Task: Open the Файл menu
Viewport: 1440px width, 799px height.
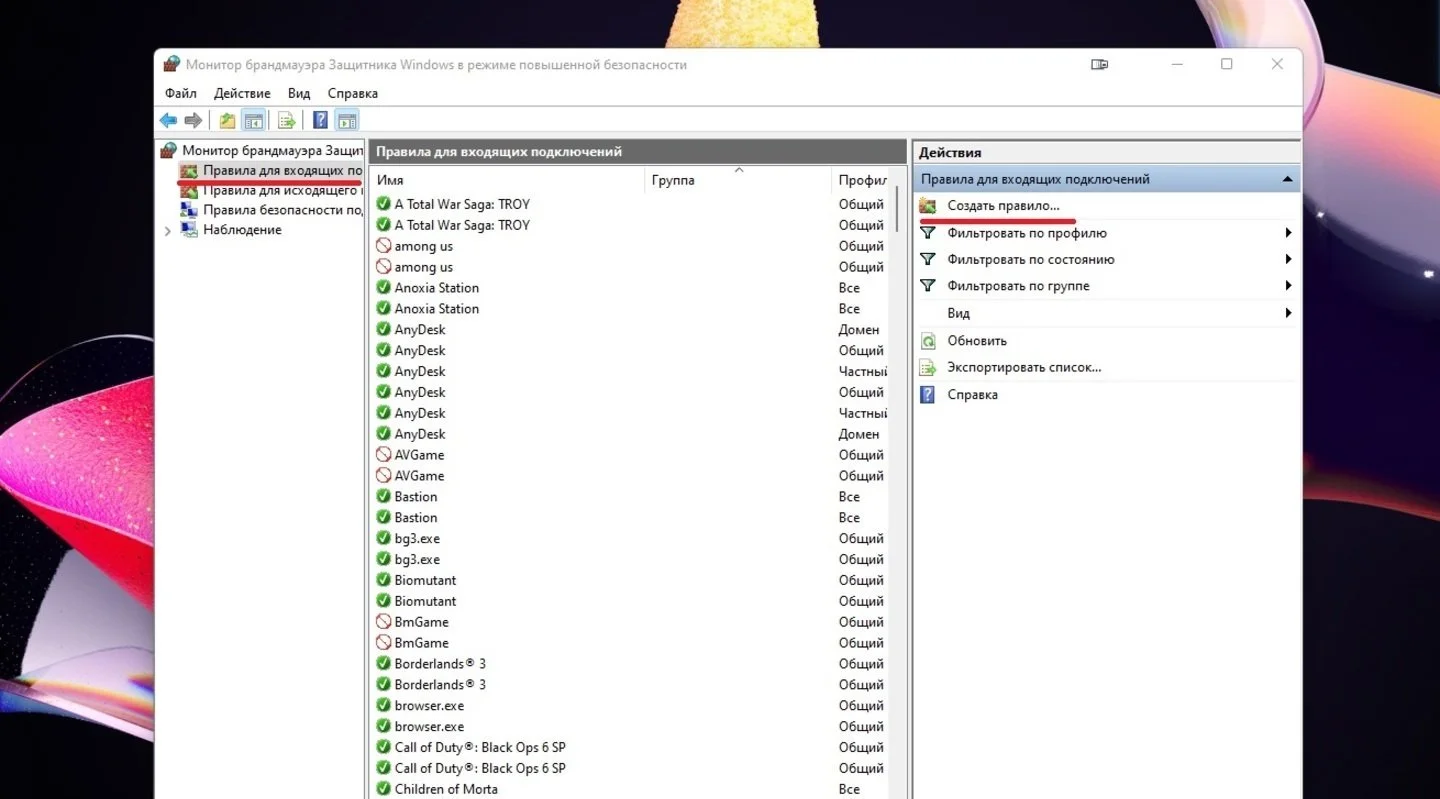Action: tap(181, 93)
